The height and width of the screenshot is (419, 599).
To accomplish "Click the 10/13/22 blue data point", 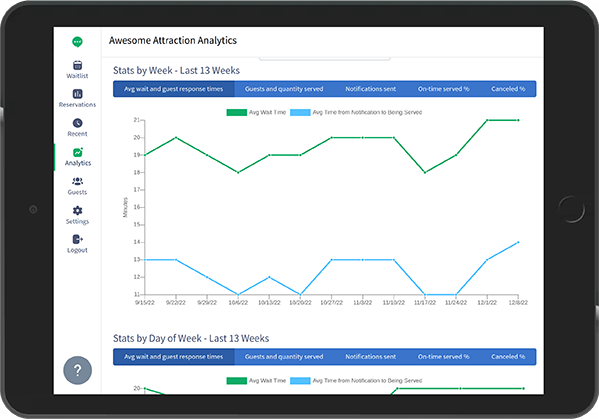I will (269, 277).
